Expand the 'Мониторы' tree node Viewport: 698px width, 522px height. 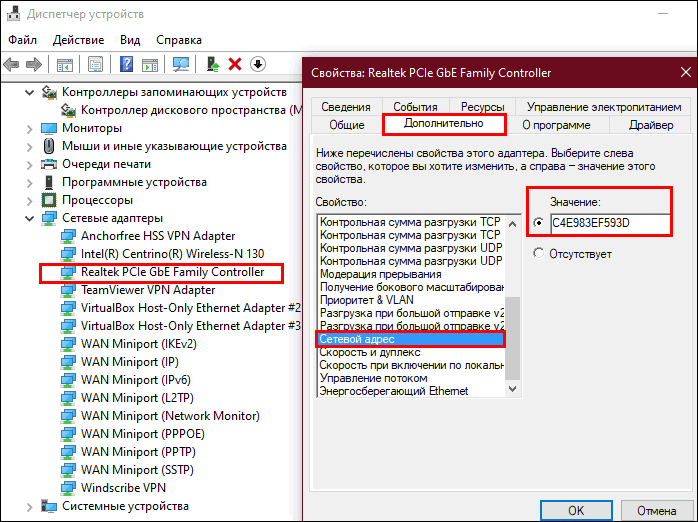pos(29,129)
